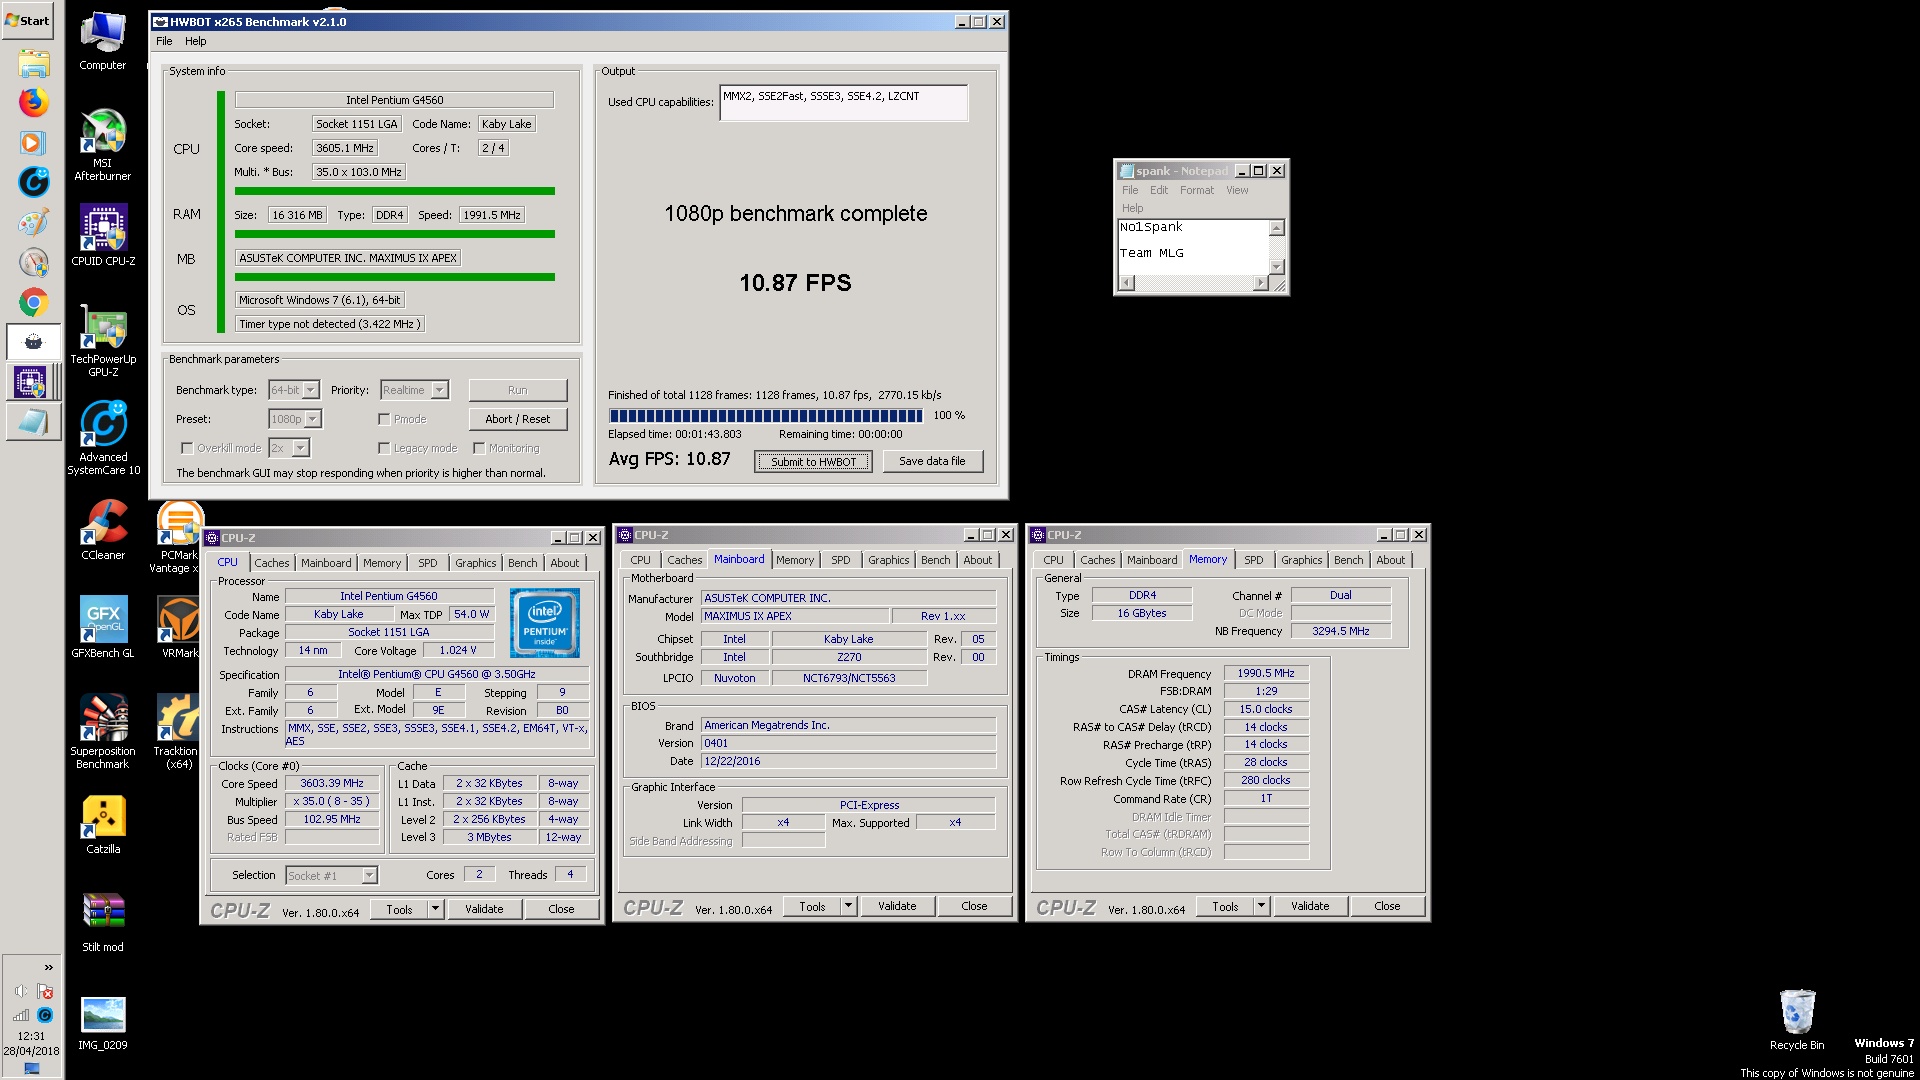Expand Tools arrow in CPU tab window

[x=435, y=909]
